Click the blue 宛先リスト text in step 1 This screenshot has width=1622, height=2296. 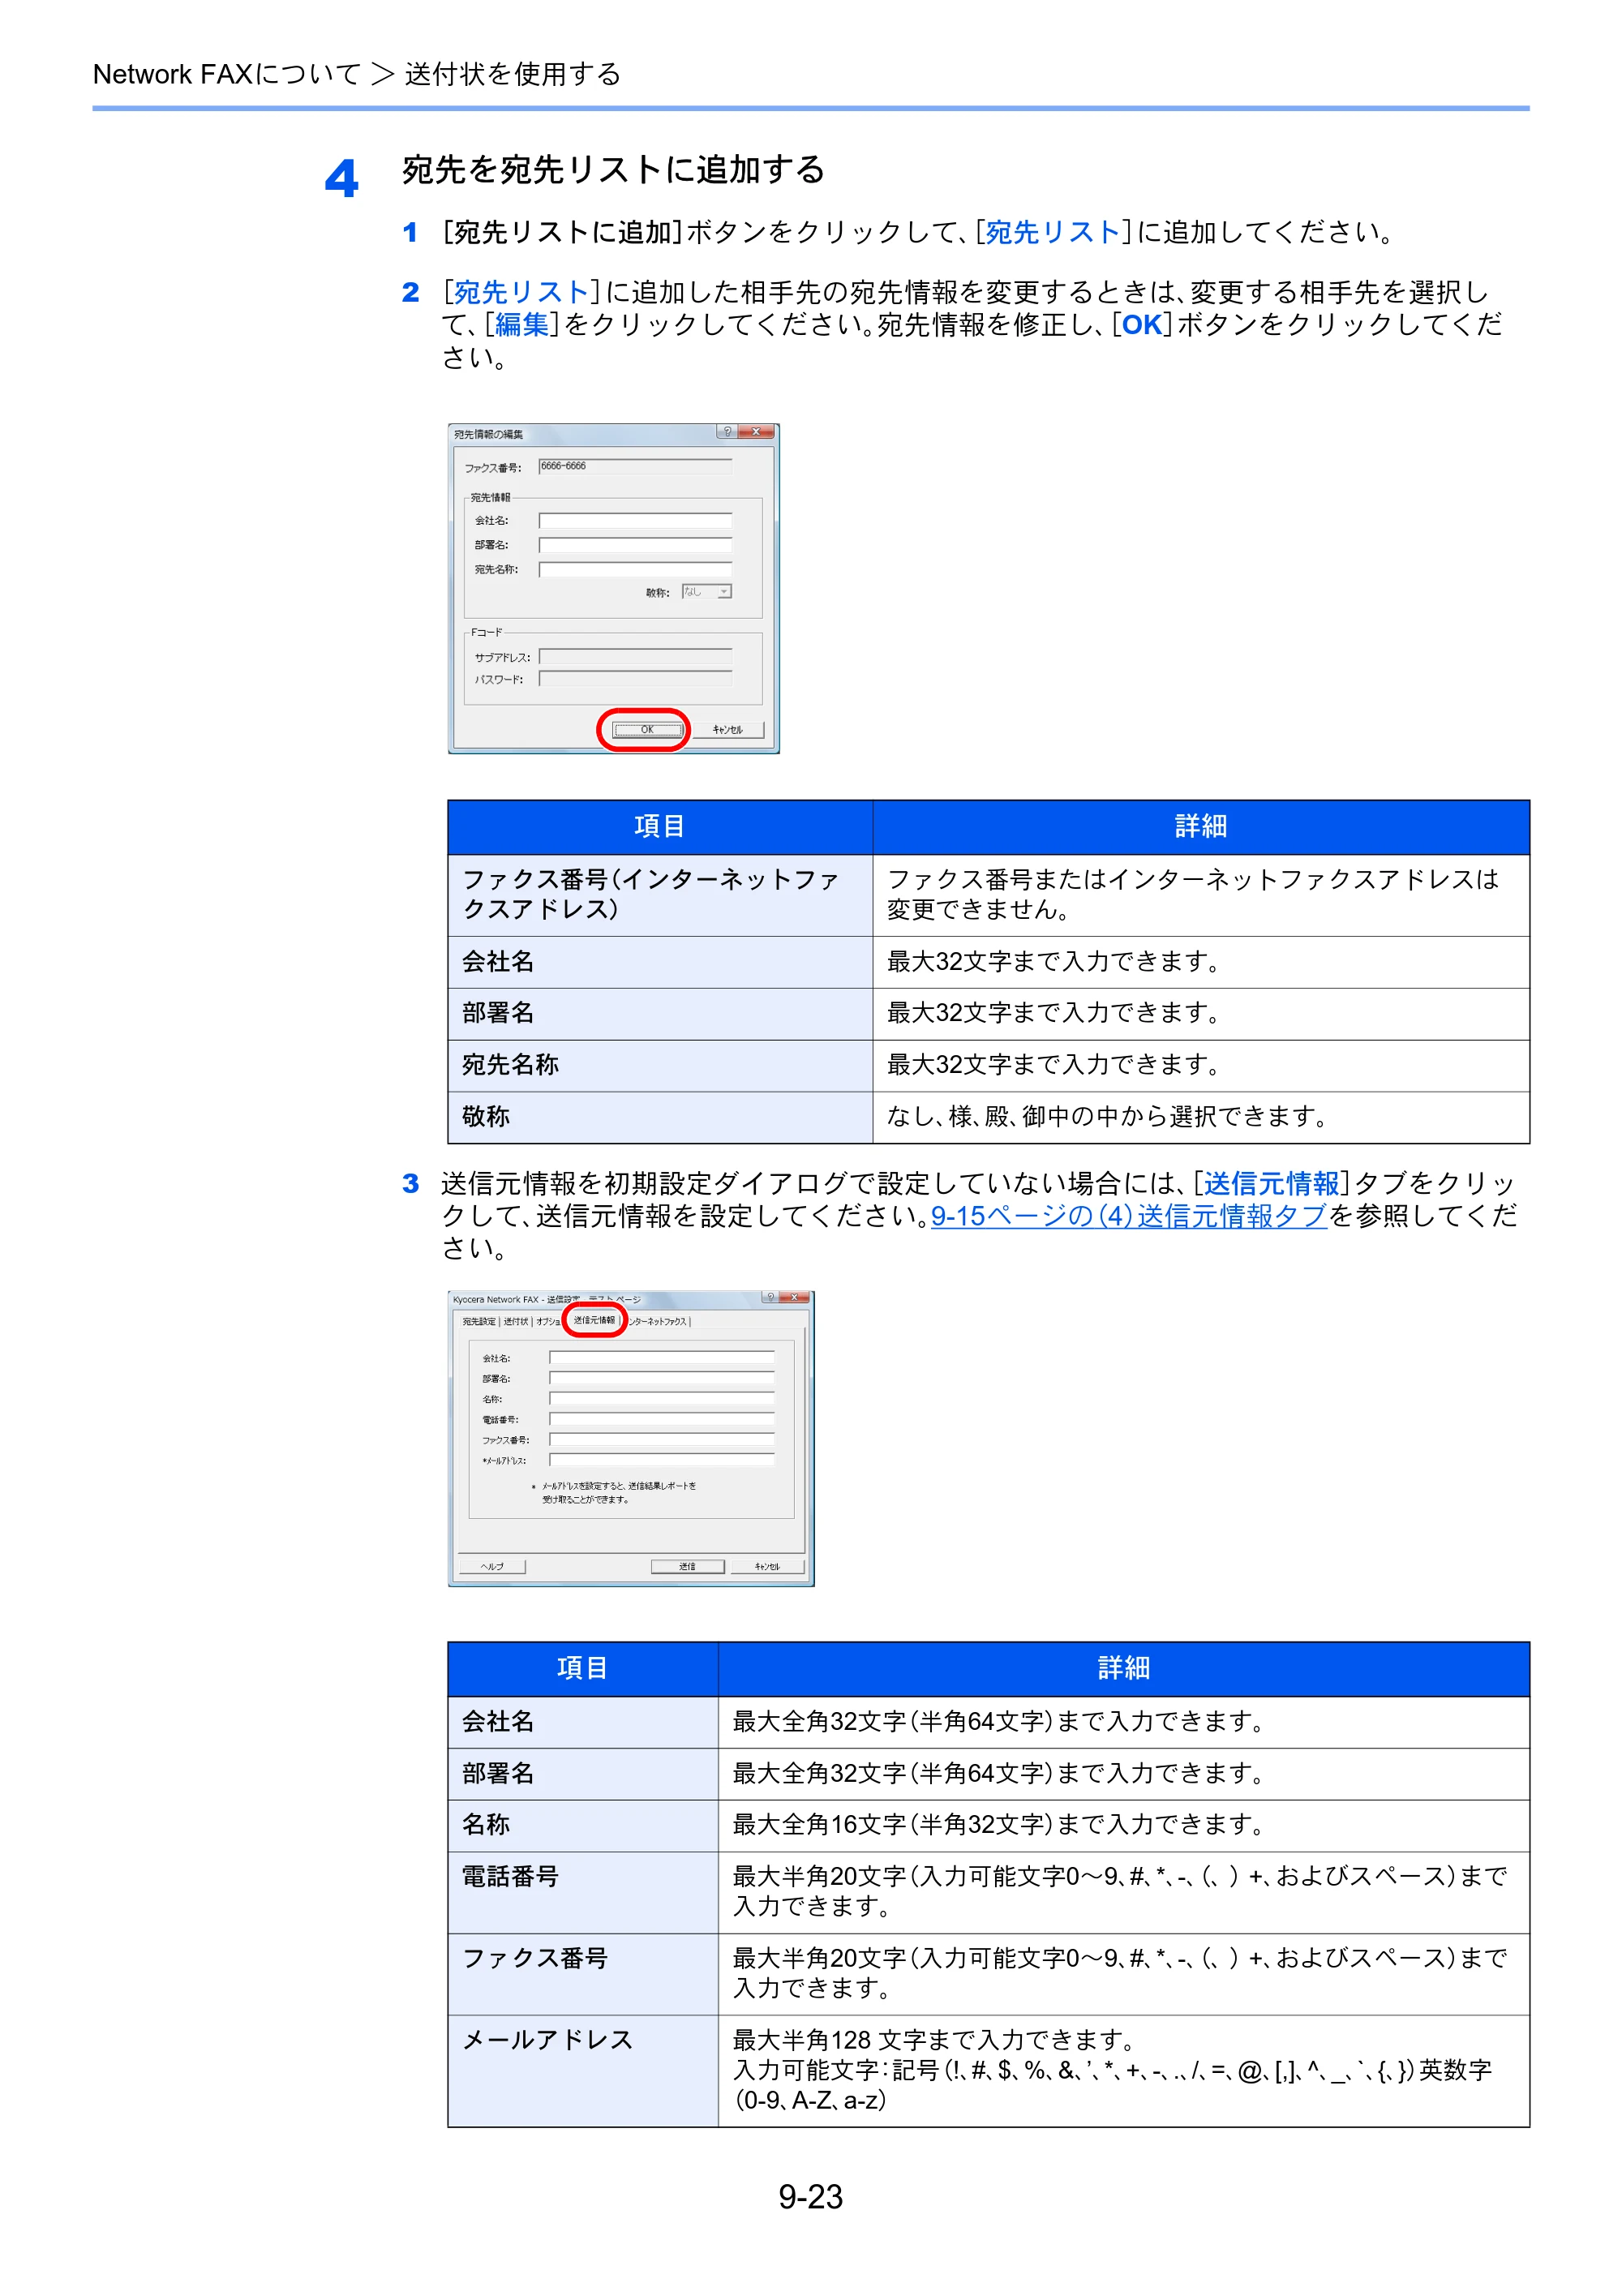tap(1053, 232)
